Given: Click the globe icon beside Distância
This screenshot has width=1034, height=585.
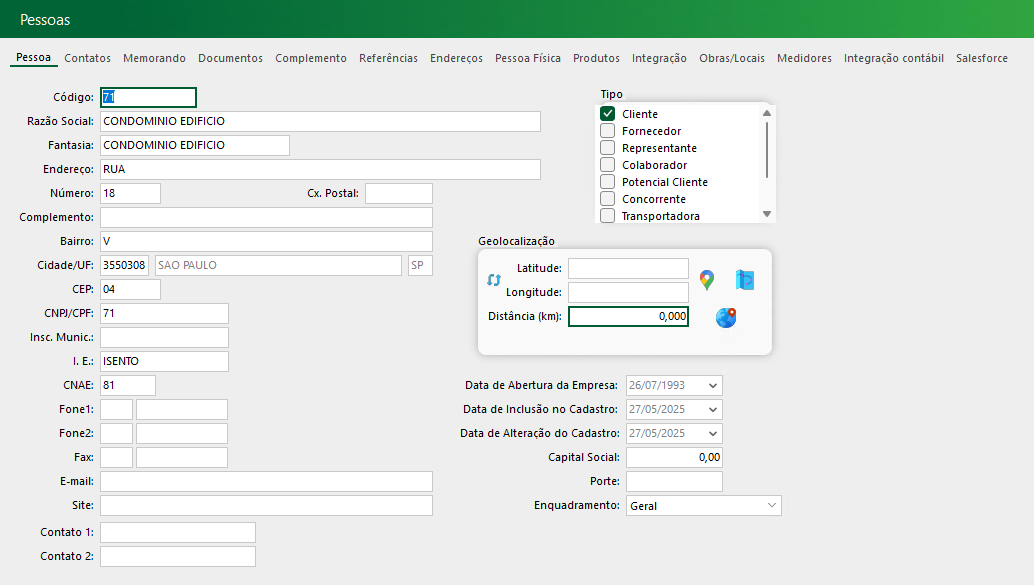Looking at the screenshot, I should click(726, 317).
